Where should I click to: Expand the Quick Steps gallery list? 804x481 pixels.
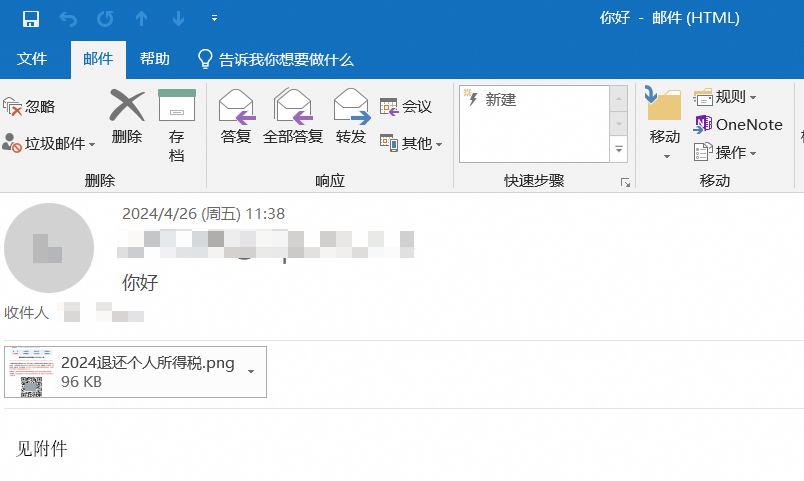(619, 150)
